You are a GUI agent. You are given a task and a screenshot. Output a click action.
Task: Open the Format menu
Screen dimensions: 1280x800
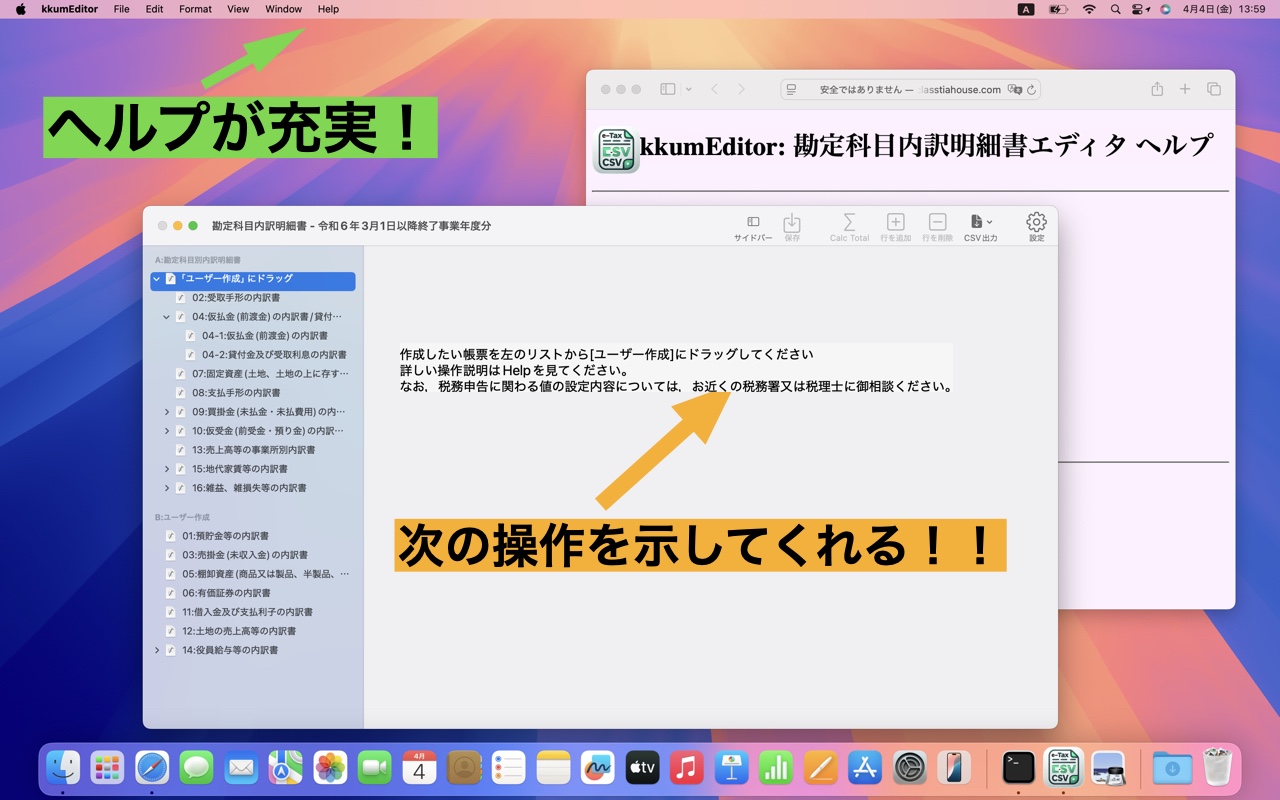[x=195, y=9]
